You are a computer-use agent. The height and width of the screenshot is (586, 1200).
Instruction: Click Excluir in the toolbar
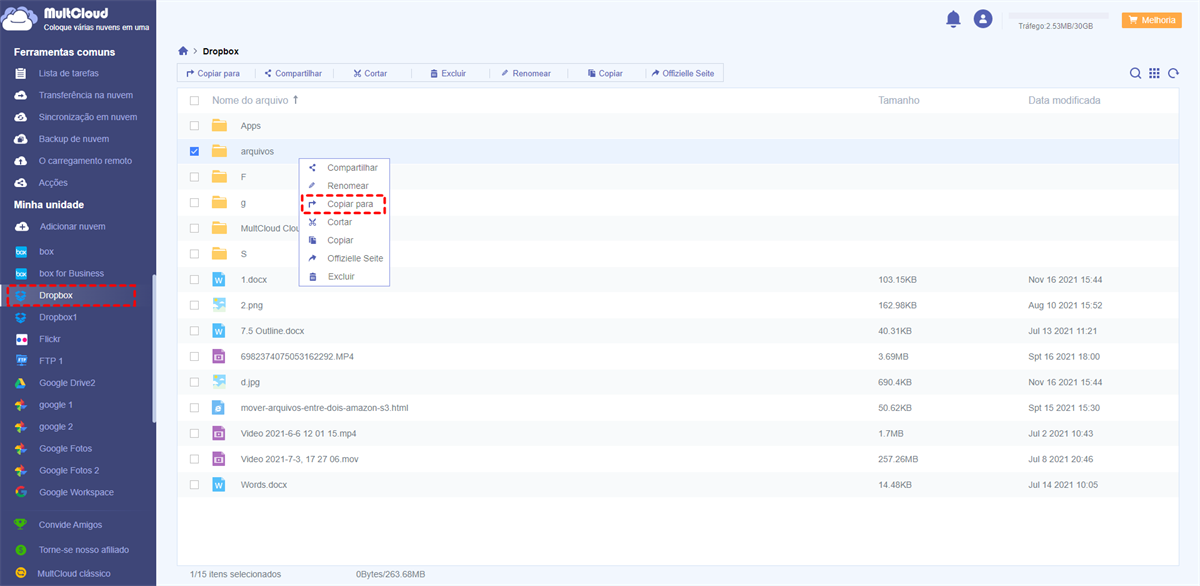click(x=447, y=73)
